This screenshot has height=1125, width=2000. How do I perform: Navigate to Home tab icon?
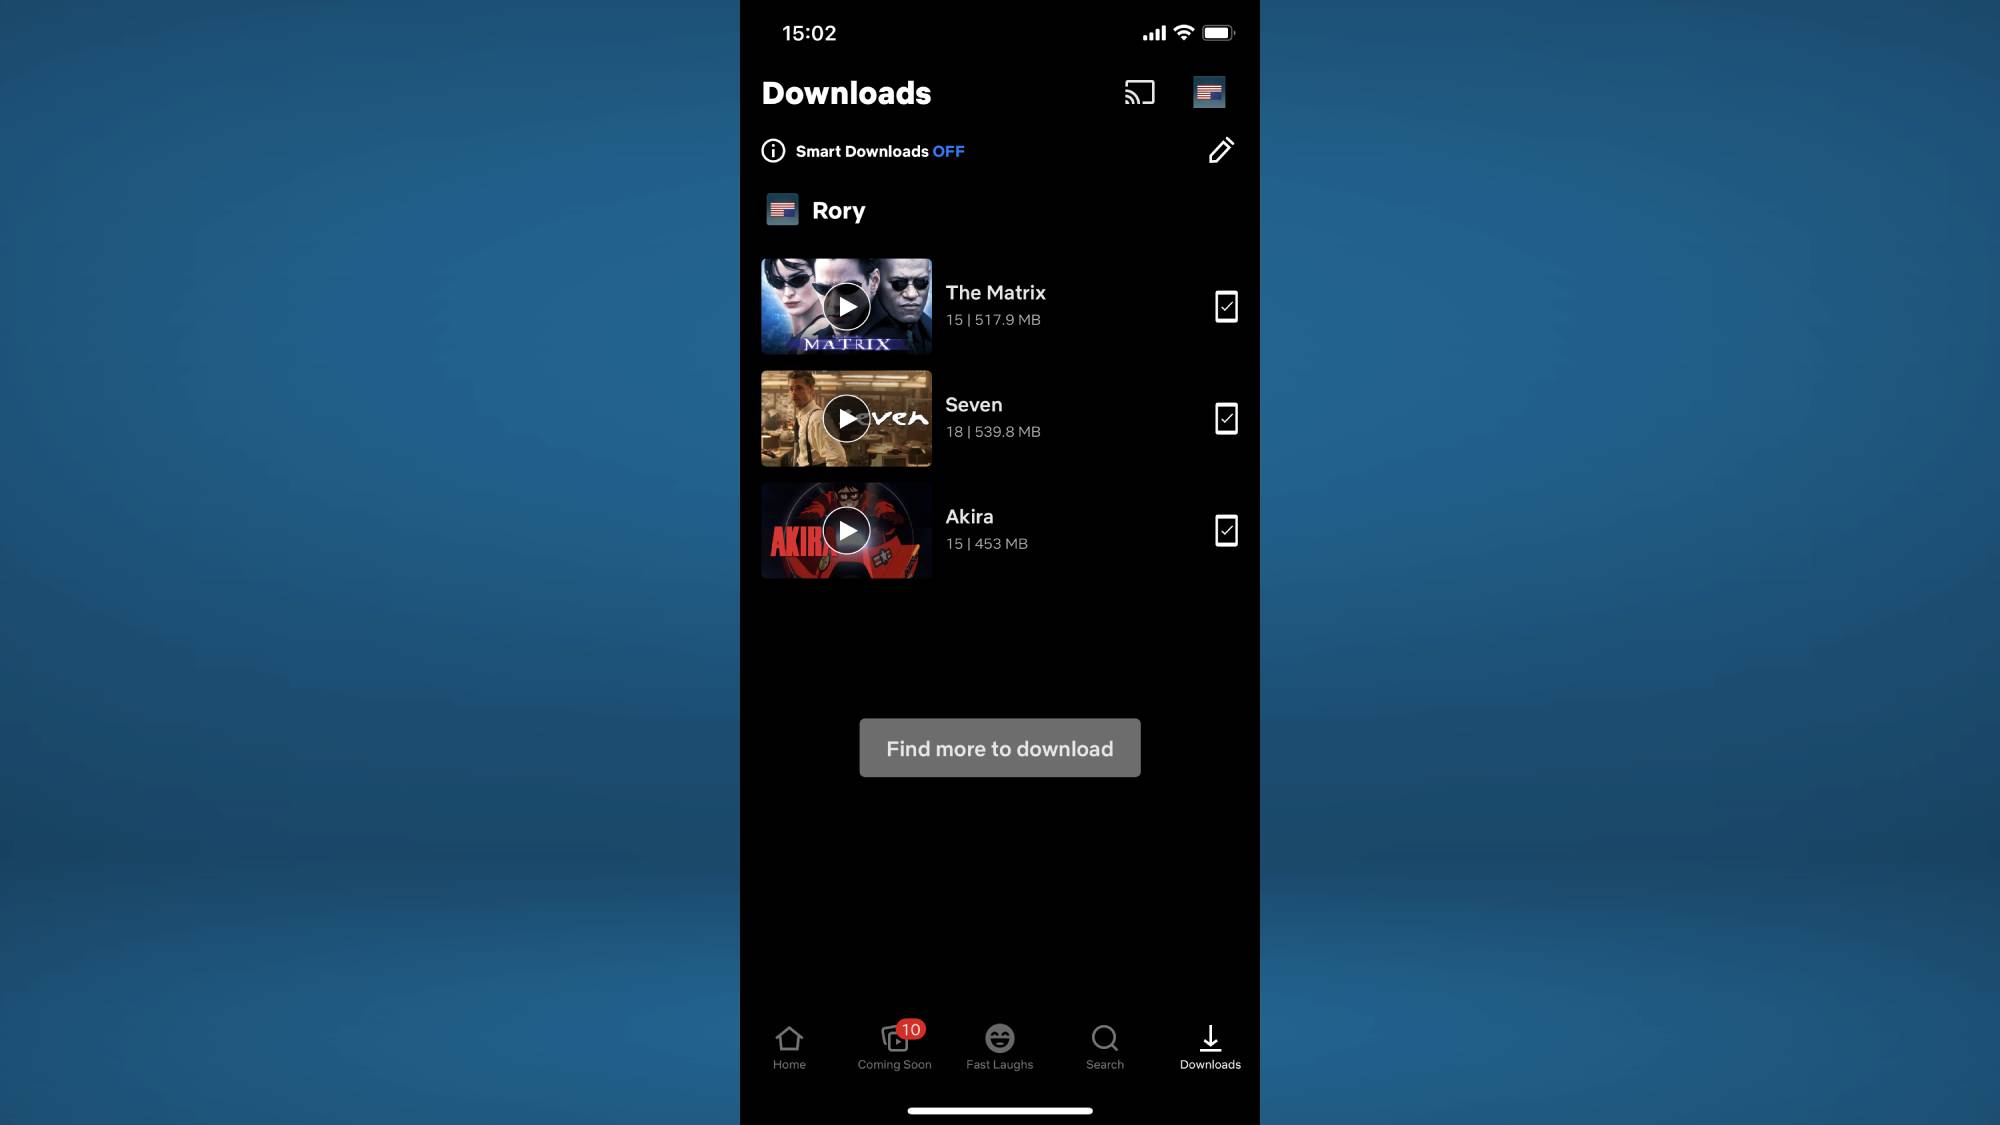click(788, 1038)
